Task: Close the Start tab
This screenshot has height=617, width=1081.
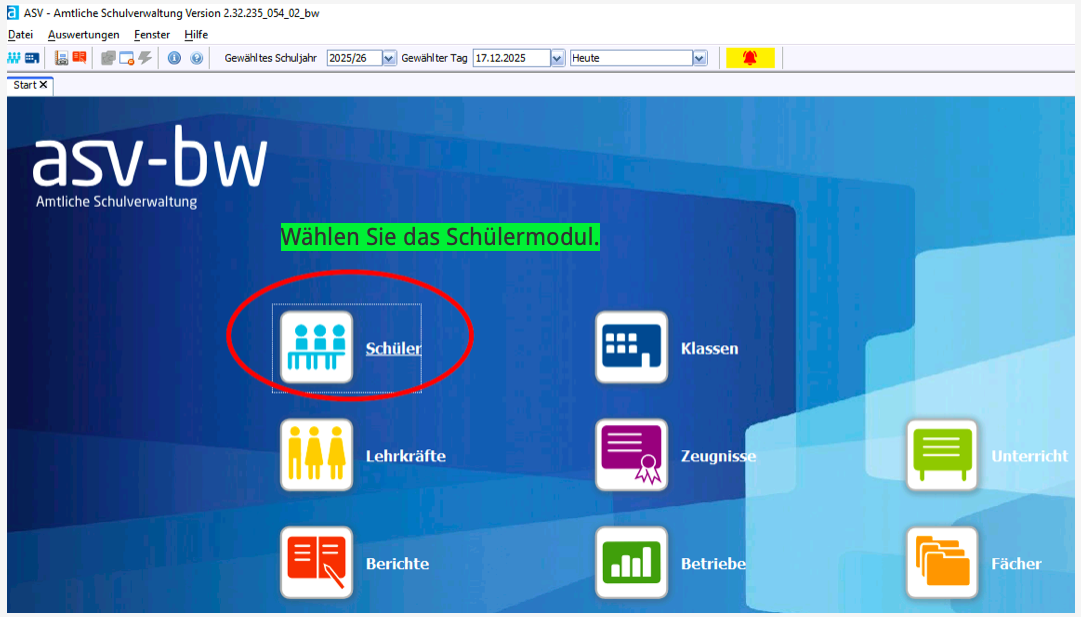Action: [44, 85]
